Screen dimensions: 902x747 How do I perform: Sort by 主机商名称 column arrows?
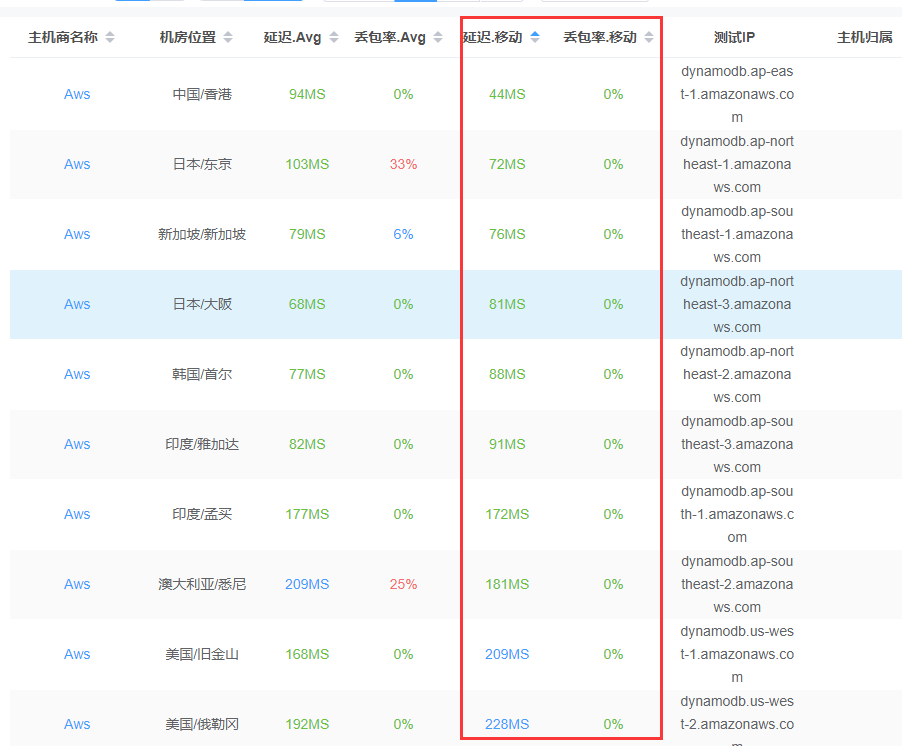110,37
